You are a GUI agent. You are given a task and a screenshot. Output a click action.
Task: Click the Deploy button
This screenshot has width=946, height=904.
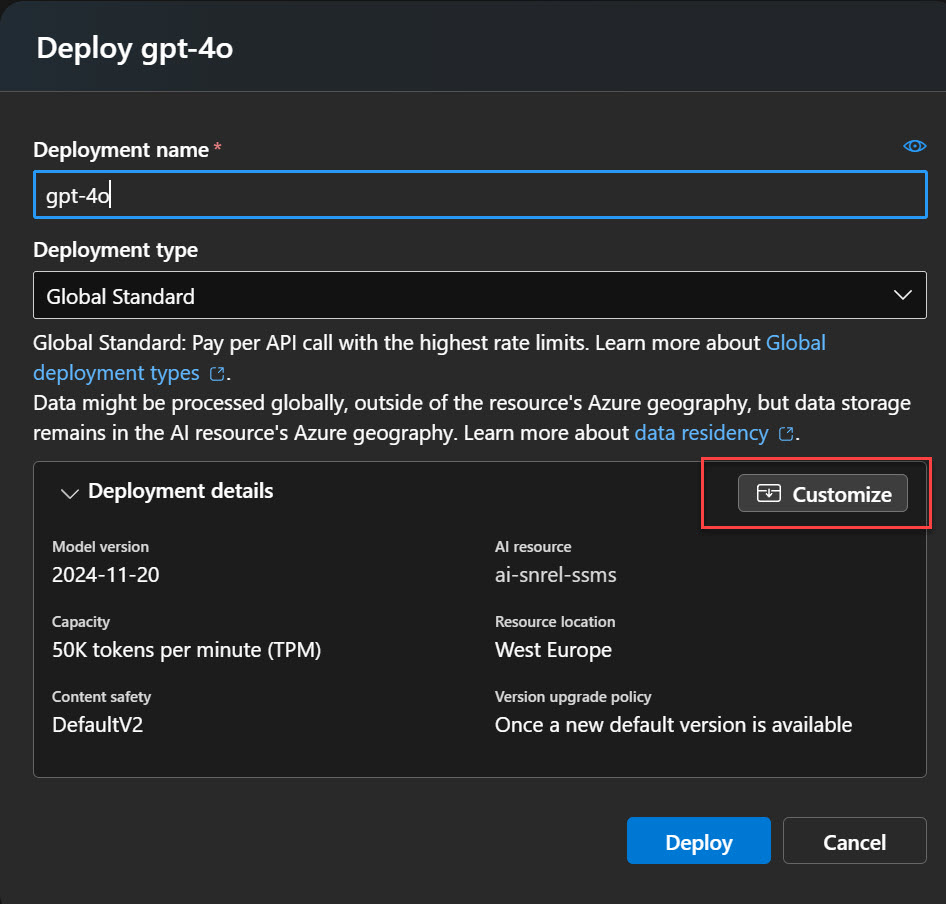(699, 841)
